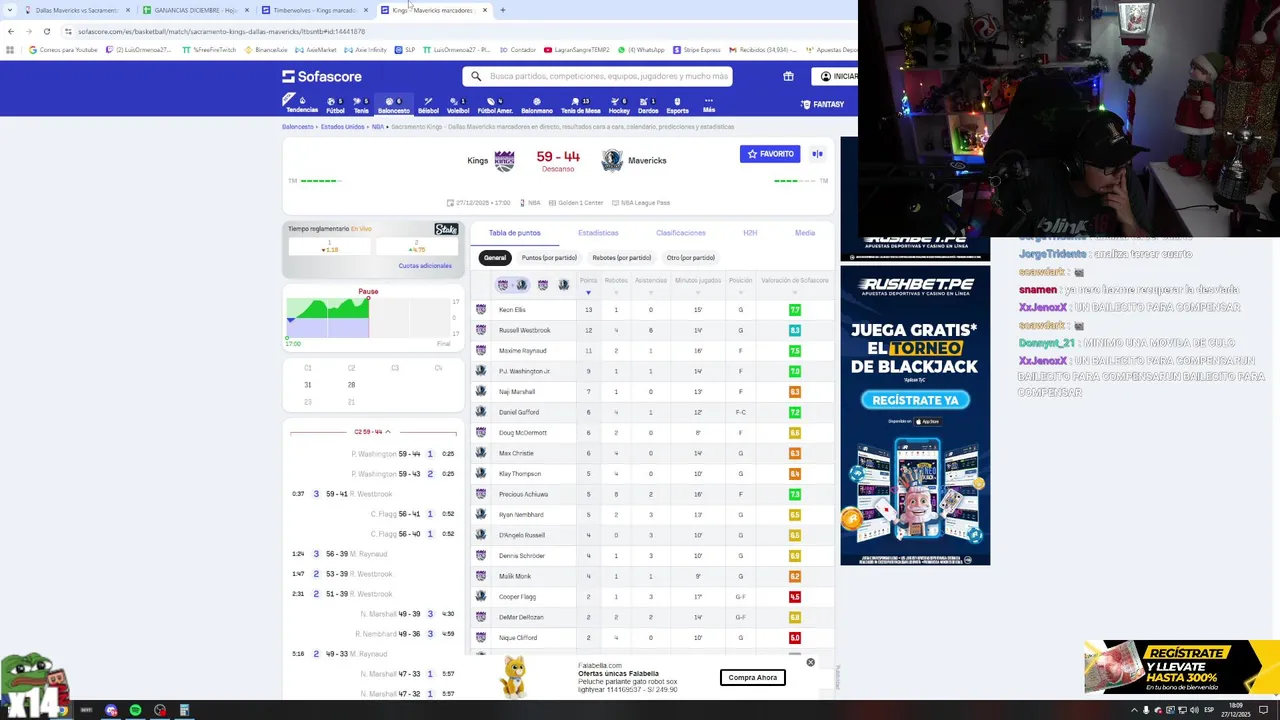Show both teams in the player table filter
Viewport: 1280px width, 720px height.
coord(512,285)
